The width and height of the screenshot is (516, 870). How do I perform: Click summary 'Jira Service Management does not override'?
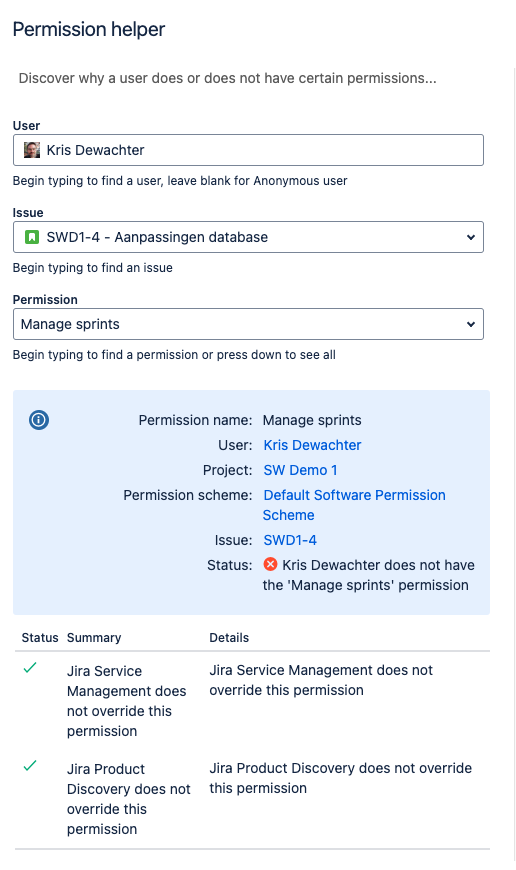[x=127, y=701]
